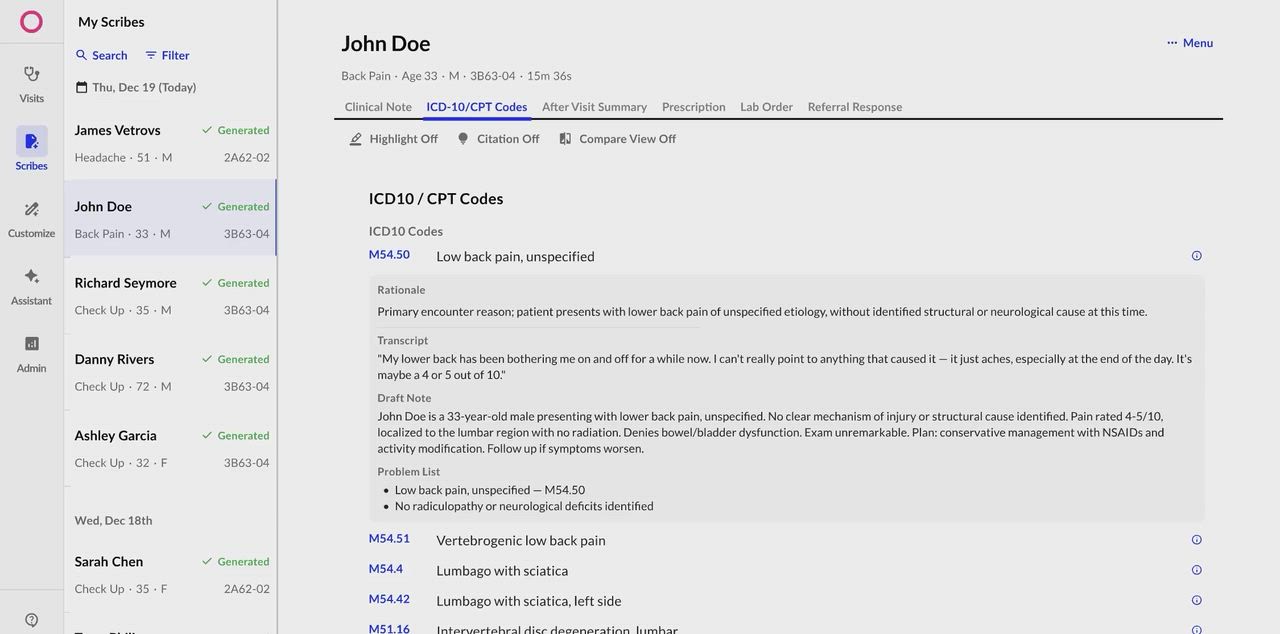This screenshot has width=1280, height=634.
Task: Open the Prescription tab
Action: (694, 107)
